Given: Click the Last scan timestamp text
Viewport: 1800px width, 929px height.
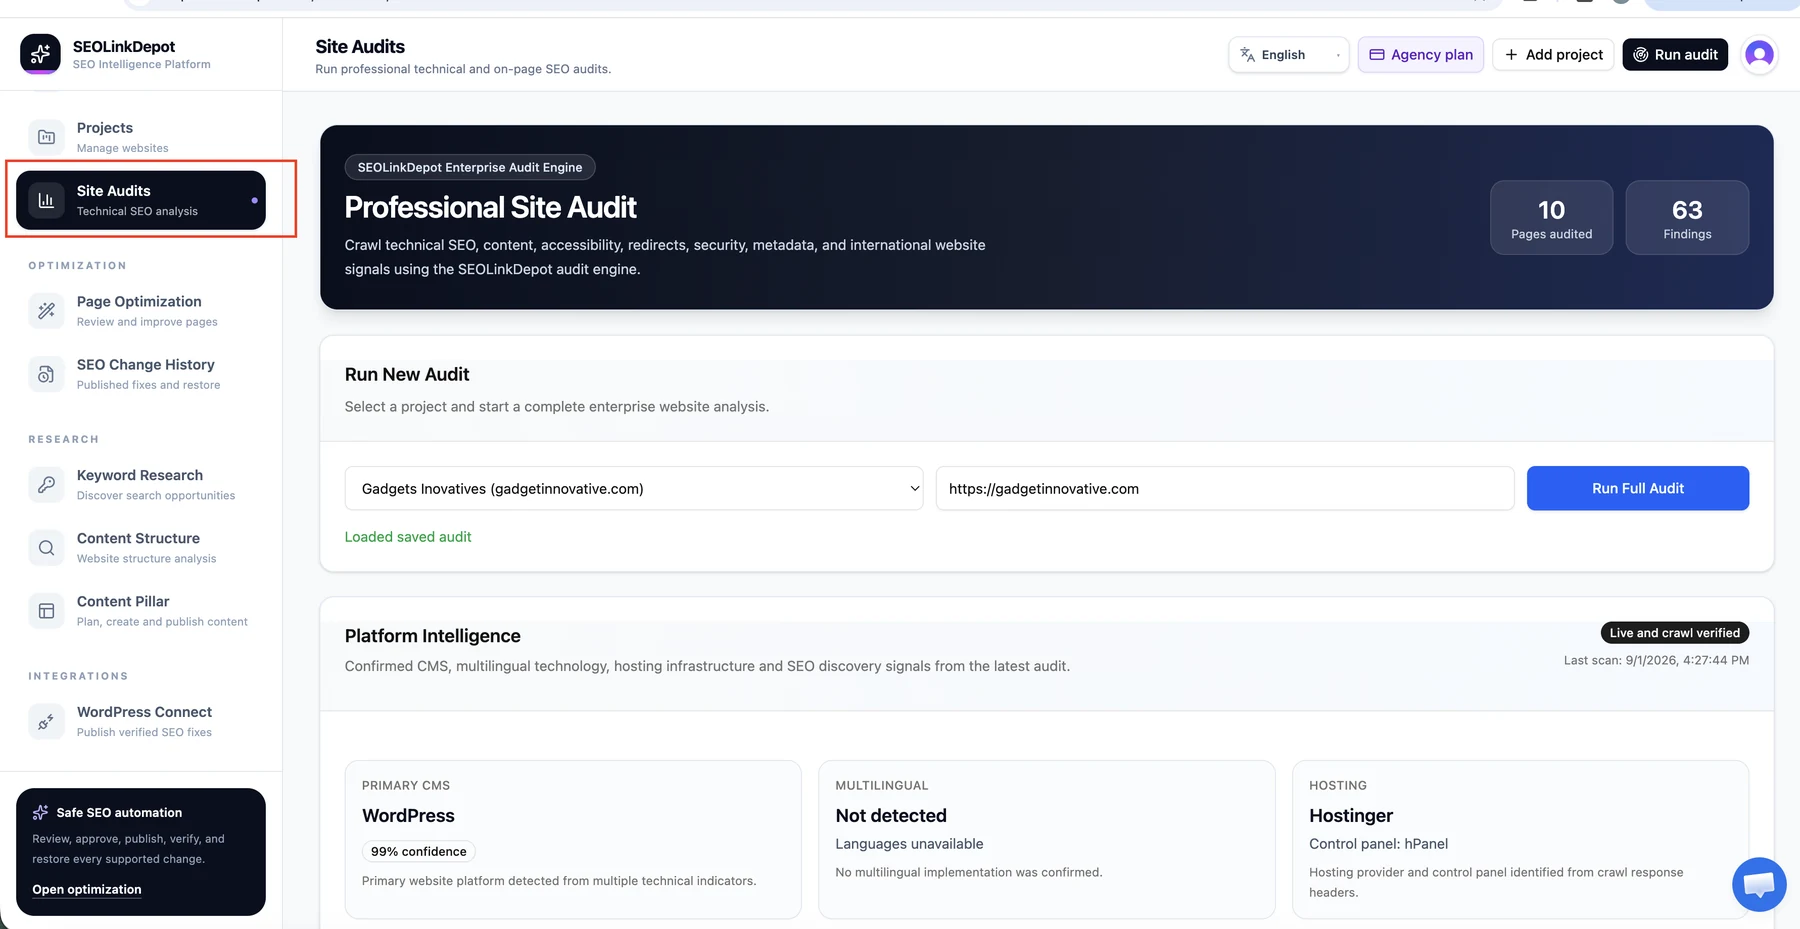Looking at the screenshot, I should click(1656, 660).
